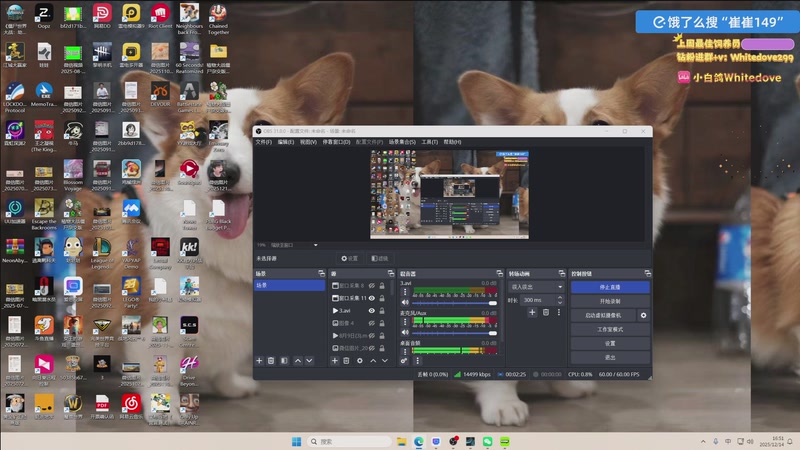Click 停止直播 button to stop streaming

pyautogui.click(x=610, y=286)
